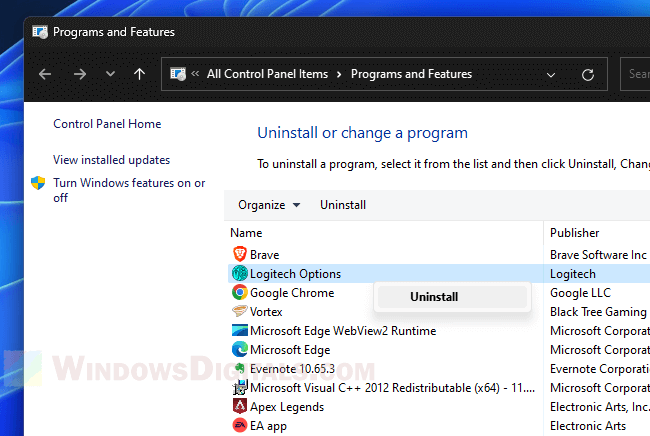Click the Edge WebView2 Runtime icon
Viewport: 650px width, 436px height.
(240, 330)
